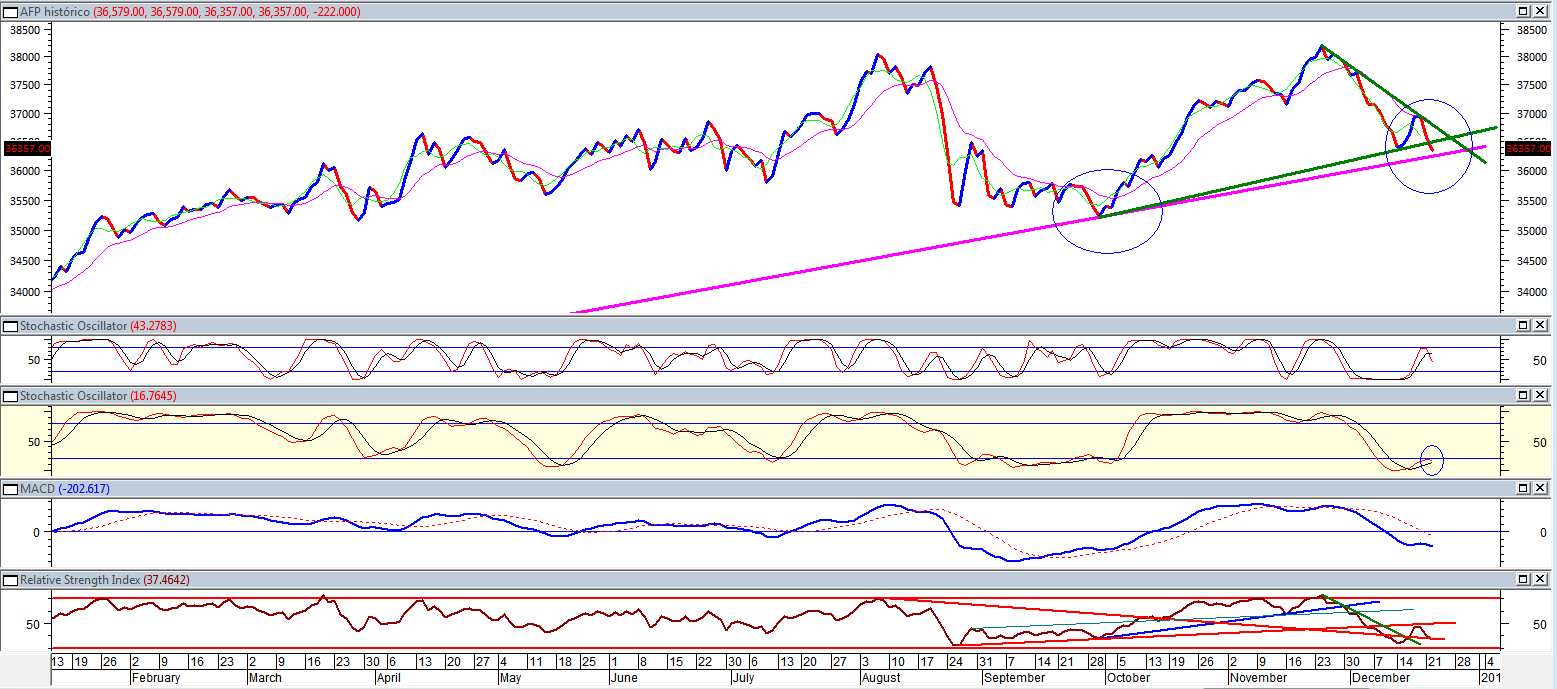
Task: Click the MACD zero level on right axis
Action: (1542, 532)
